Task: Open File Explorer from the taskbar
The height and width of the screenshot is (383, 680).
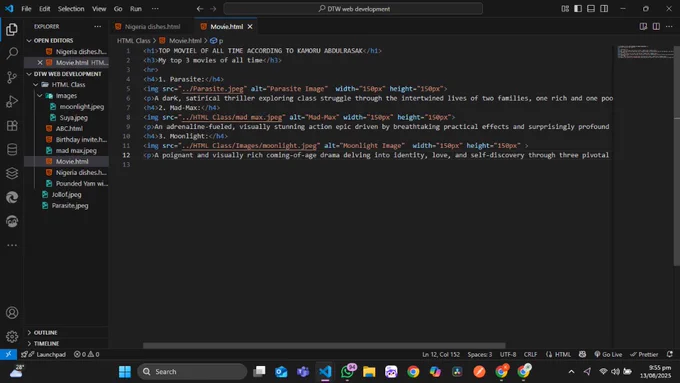Action: 369,372
